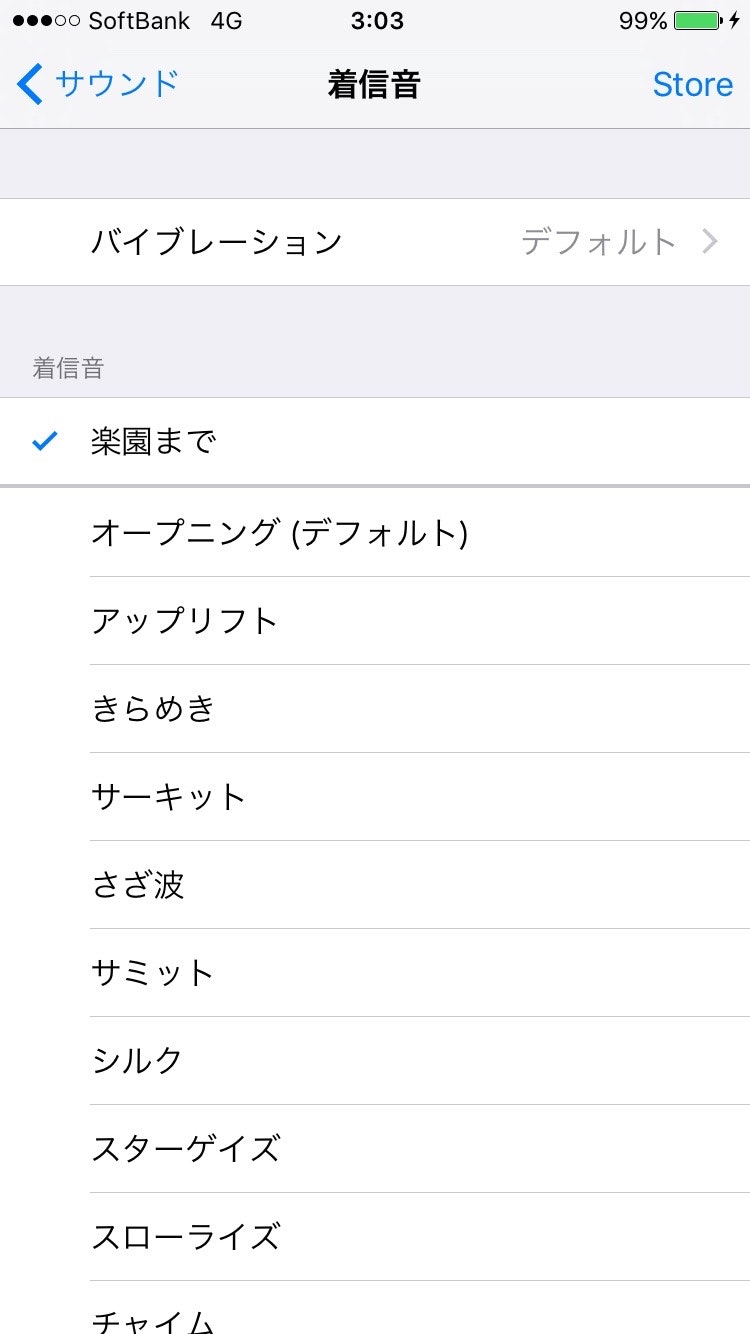Tap the back chevron icon beside サウンド
The width and height of the screenshot is (750, 1334).
30,84
